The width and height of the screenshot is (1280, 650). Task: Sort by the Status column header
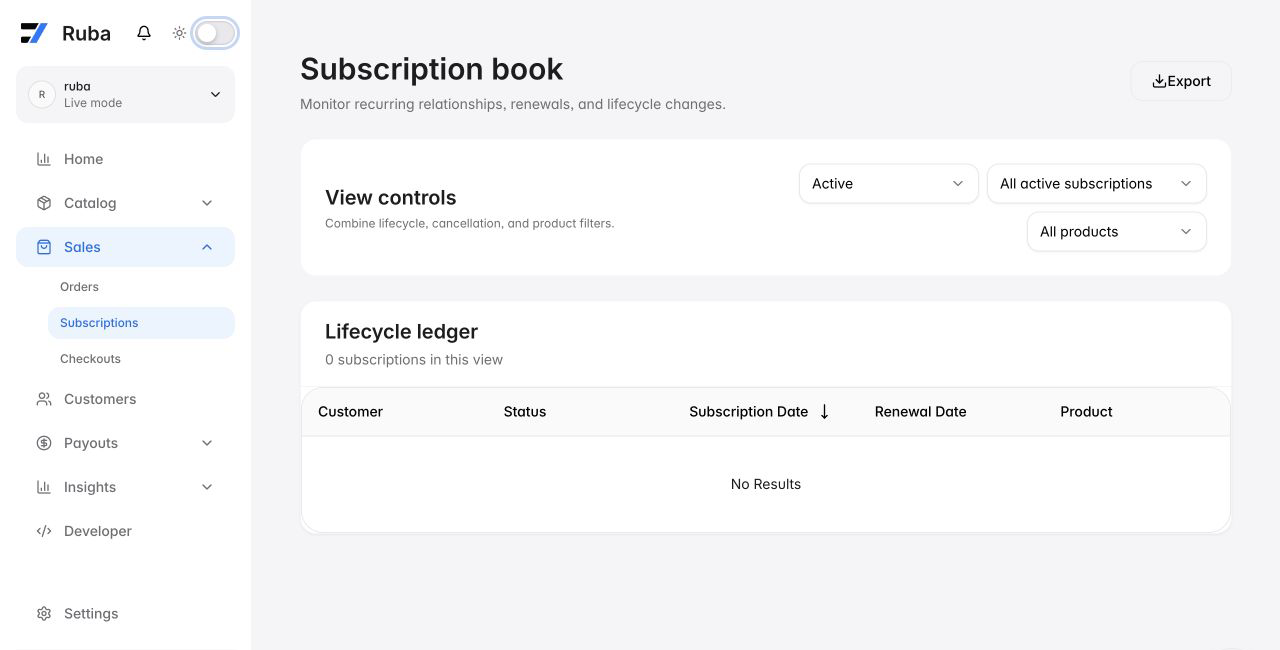tap(525, 412)
